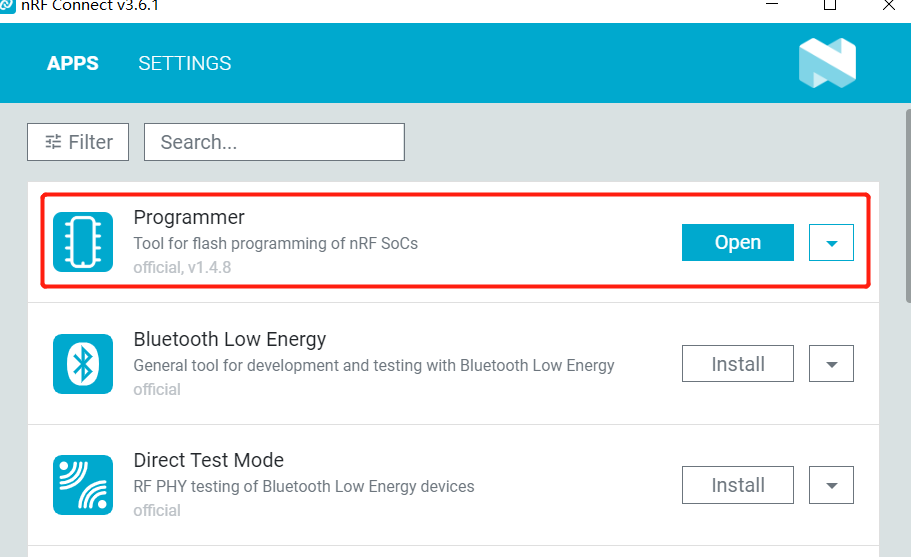Switch to the APPS tab
Viewport: 911px width, 557px height.
(x=73, y=63)
